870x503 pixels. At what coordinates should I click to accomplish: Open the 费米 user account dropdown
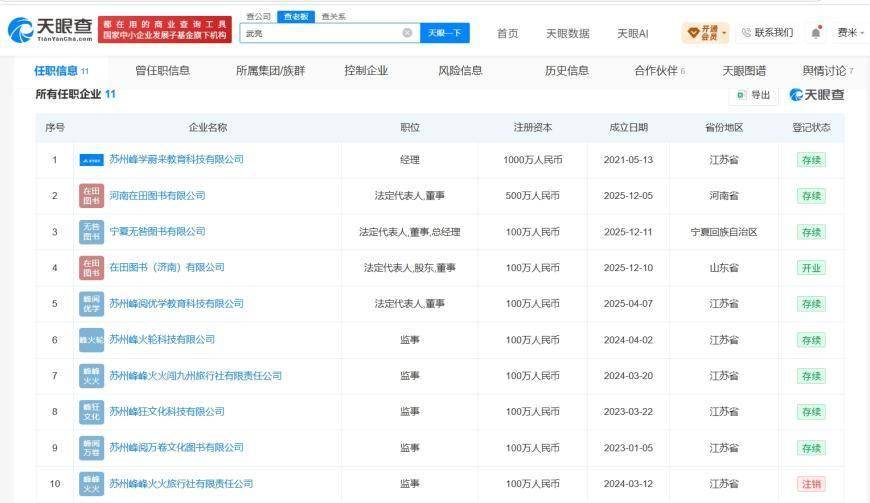pyautogui.click(x=851, y=33)
